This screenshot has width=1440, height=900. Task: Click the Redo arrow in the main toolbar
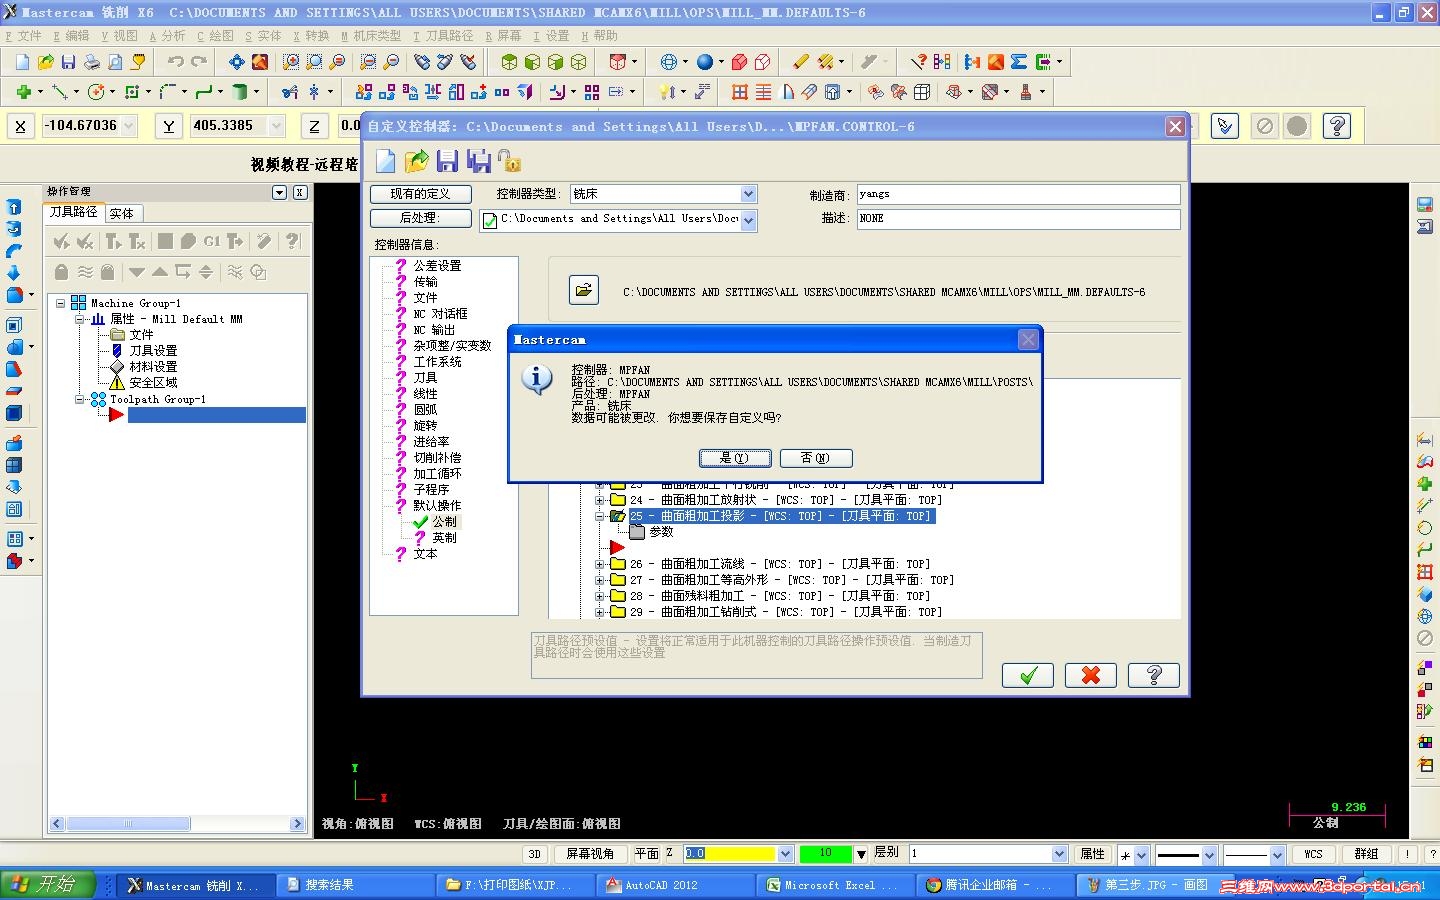point(199,62)
